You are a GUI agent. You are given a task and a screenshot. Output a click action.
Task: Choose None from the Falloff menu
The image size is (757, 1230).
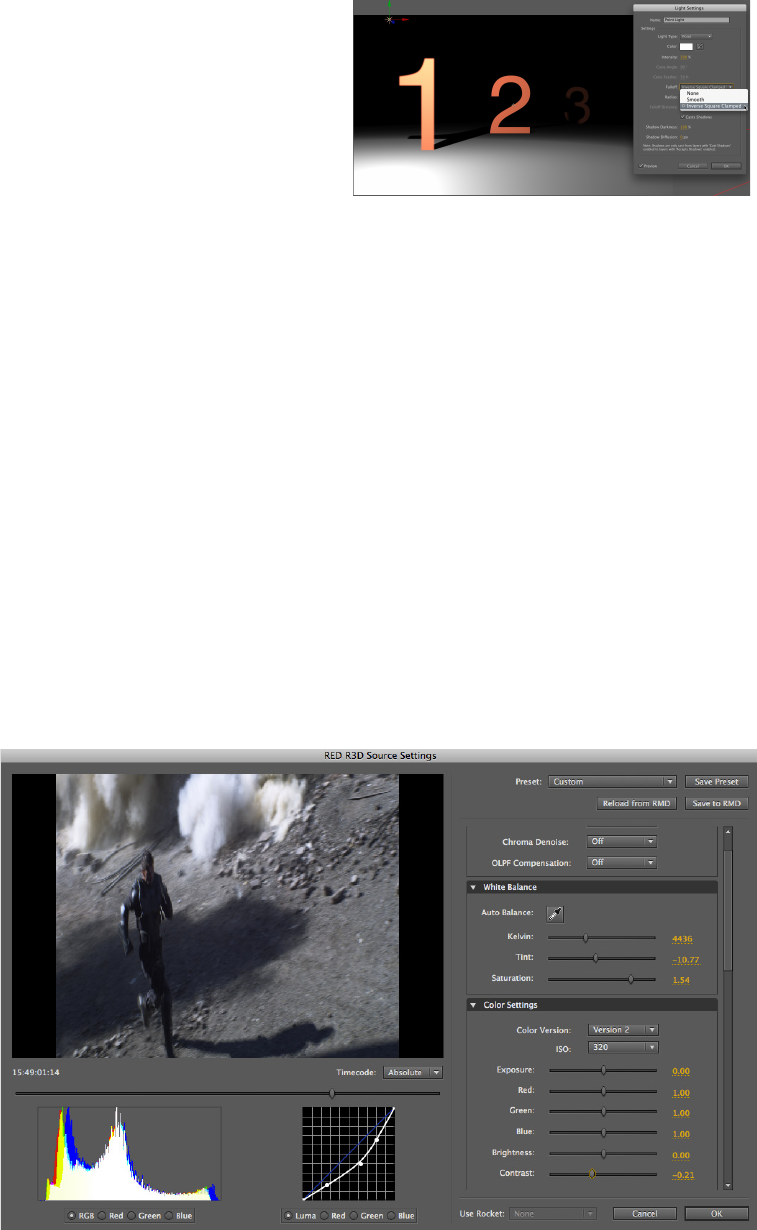pos(692,93)
